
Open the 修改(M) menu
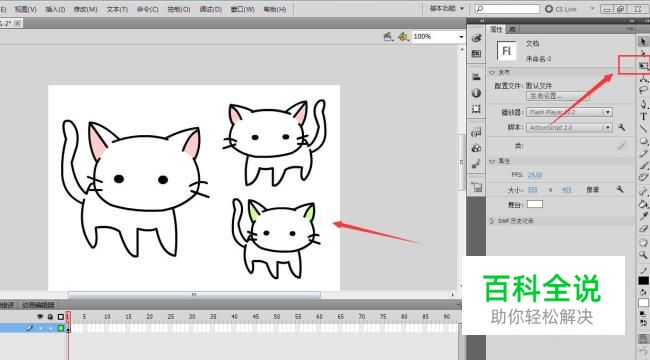coord(85,9)
